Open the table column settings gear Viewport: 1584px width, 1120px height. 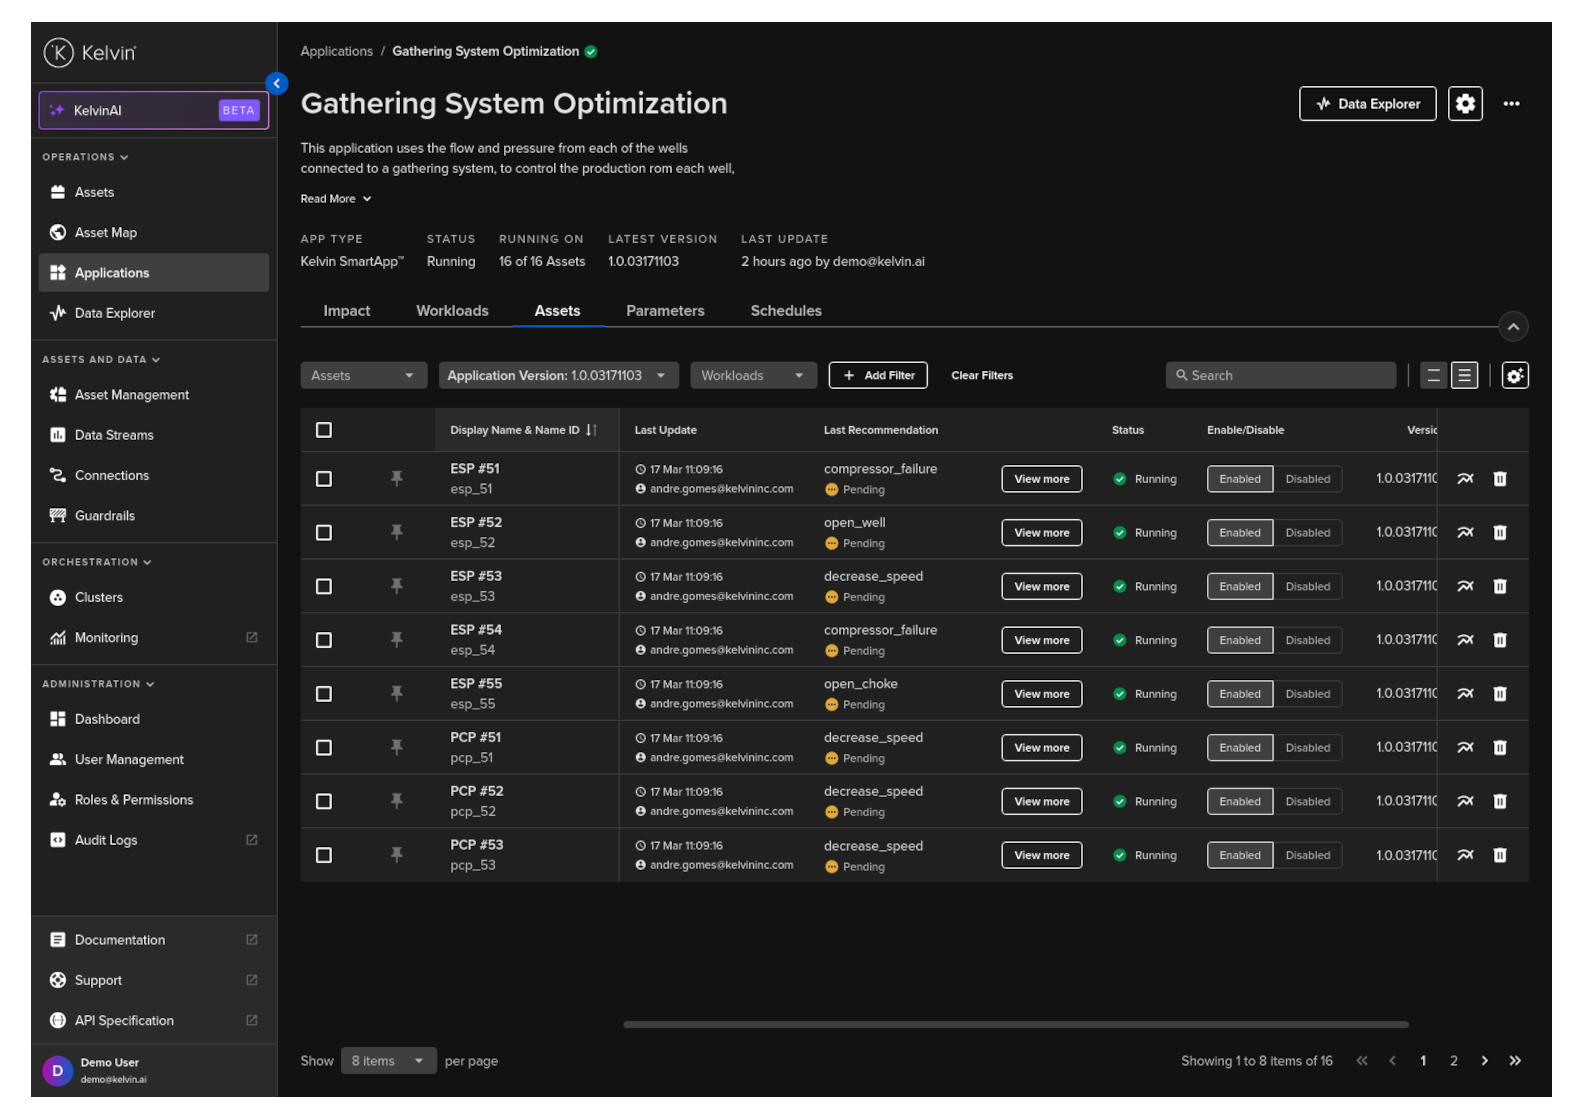[1514, 376]
